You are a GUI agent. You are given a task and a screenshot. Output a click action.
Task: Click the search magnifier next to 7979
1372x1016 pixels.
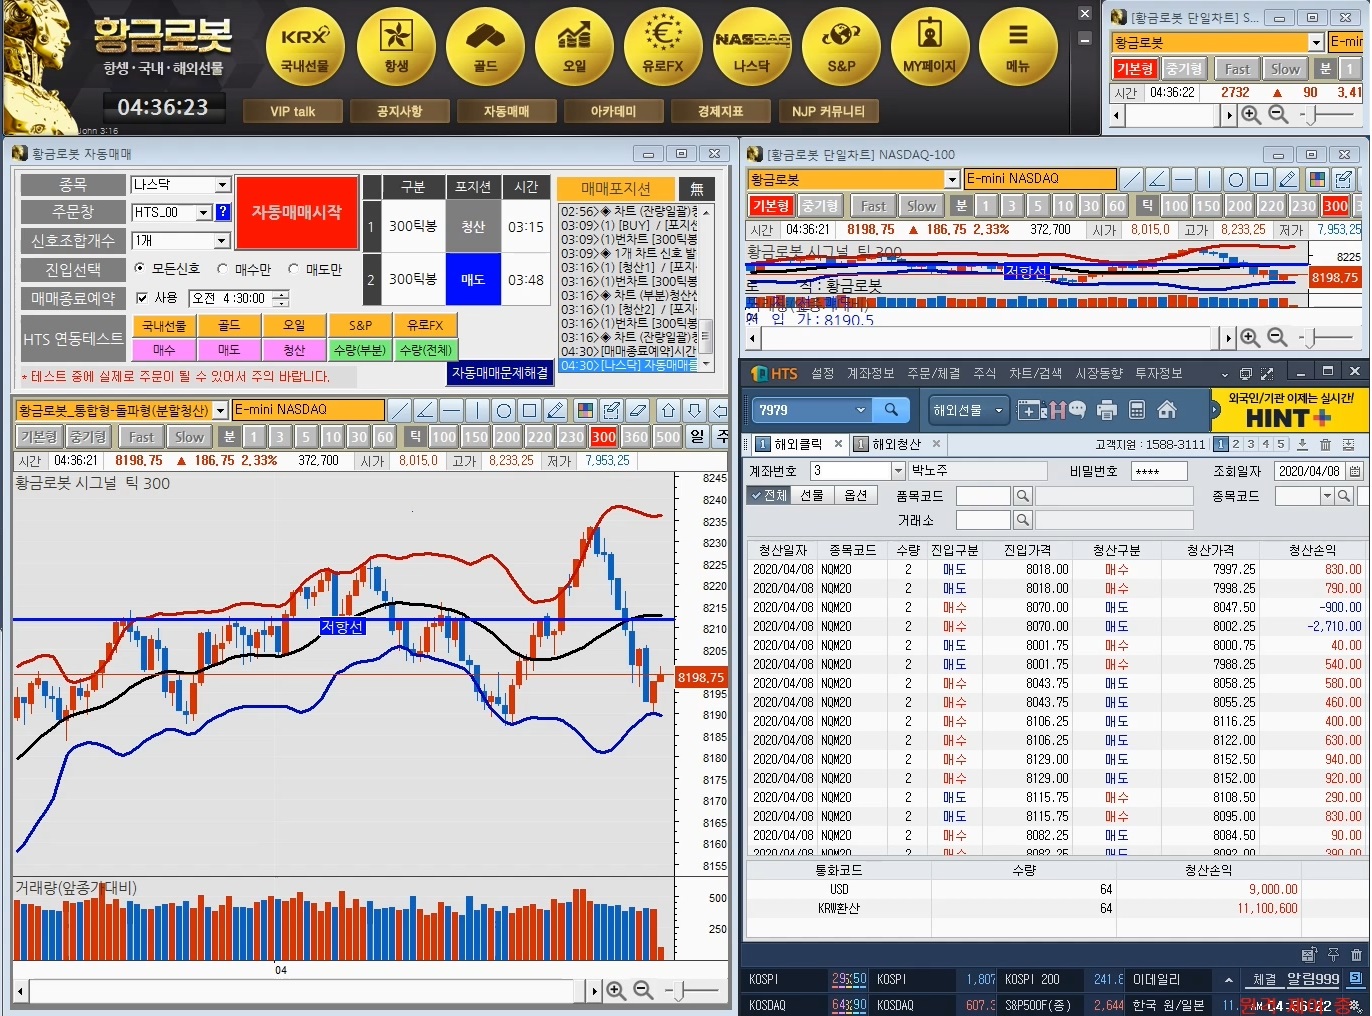pos(890,410)
